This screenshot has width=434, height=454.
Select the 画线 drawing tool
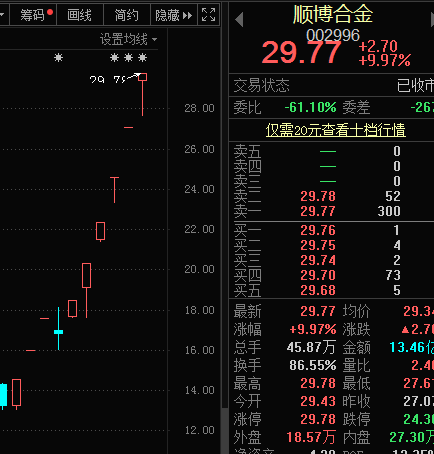80,15
